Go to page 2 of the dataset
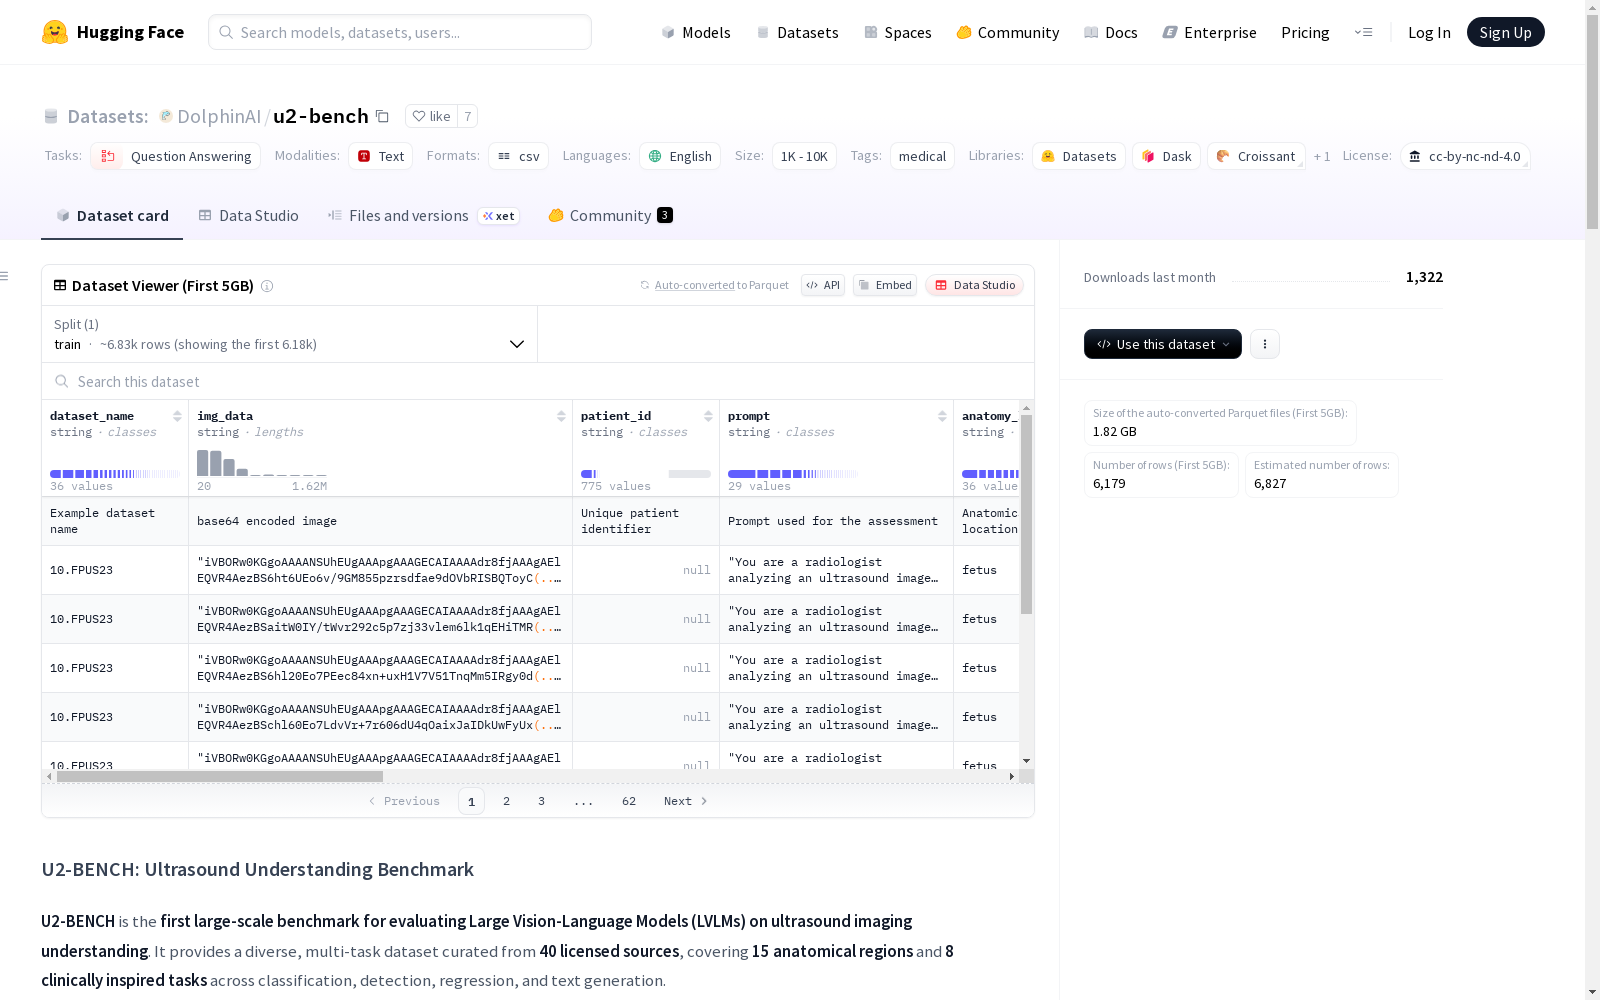Screen dimensions: 1600x1000 pyautogui.click(x=507, y=801)
